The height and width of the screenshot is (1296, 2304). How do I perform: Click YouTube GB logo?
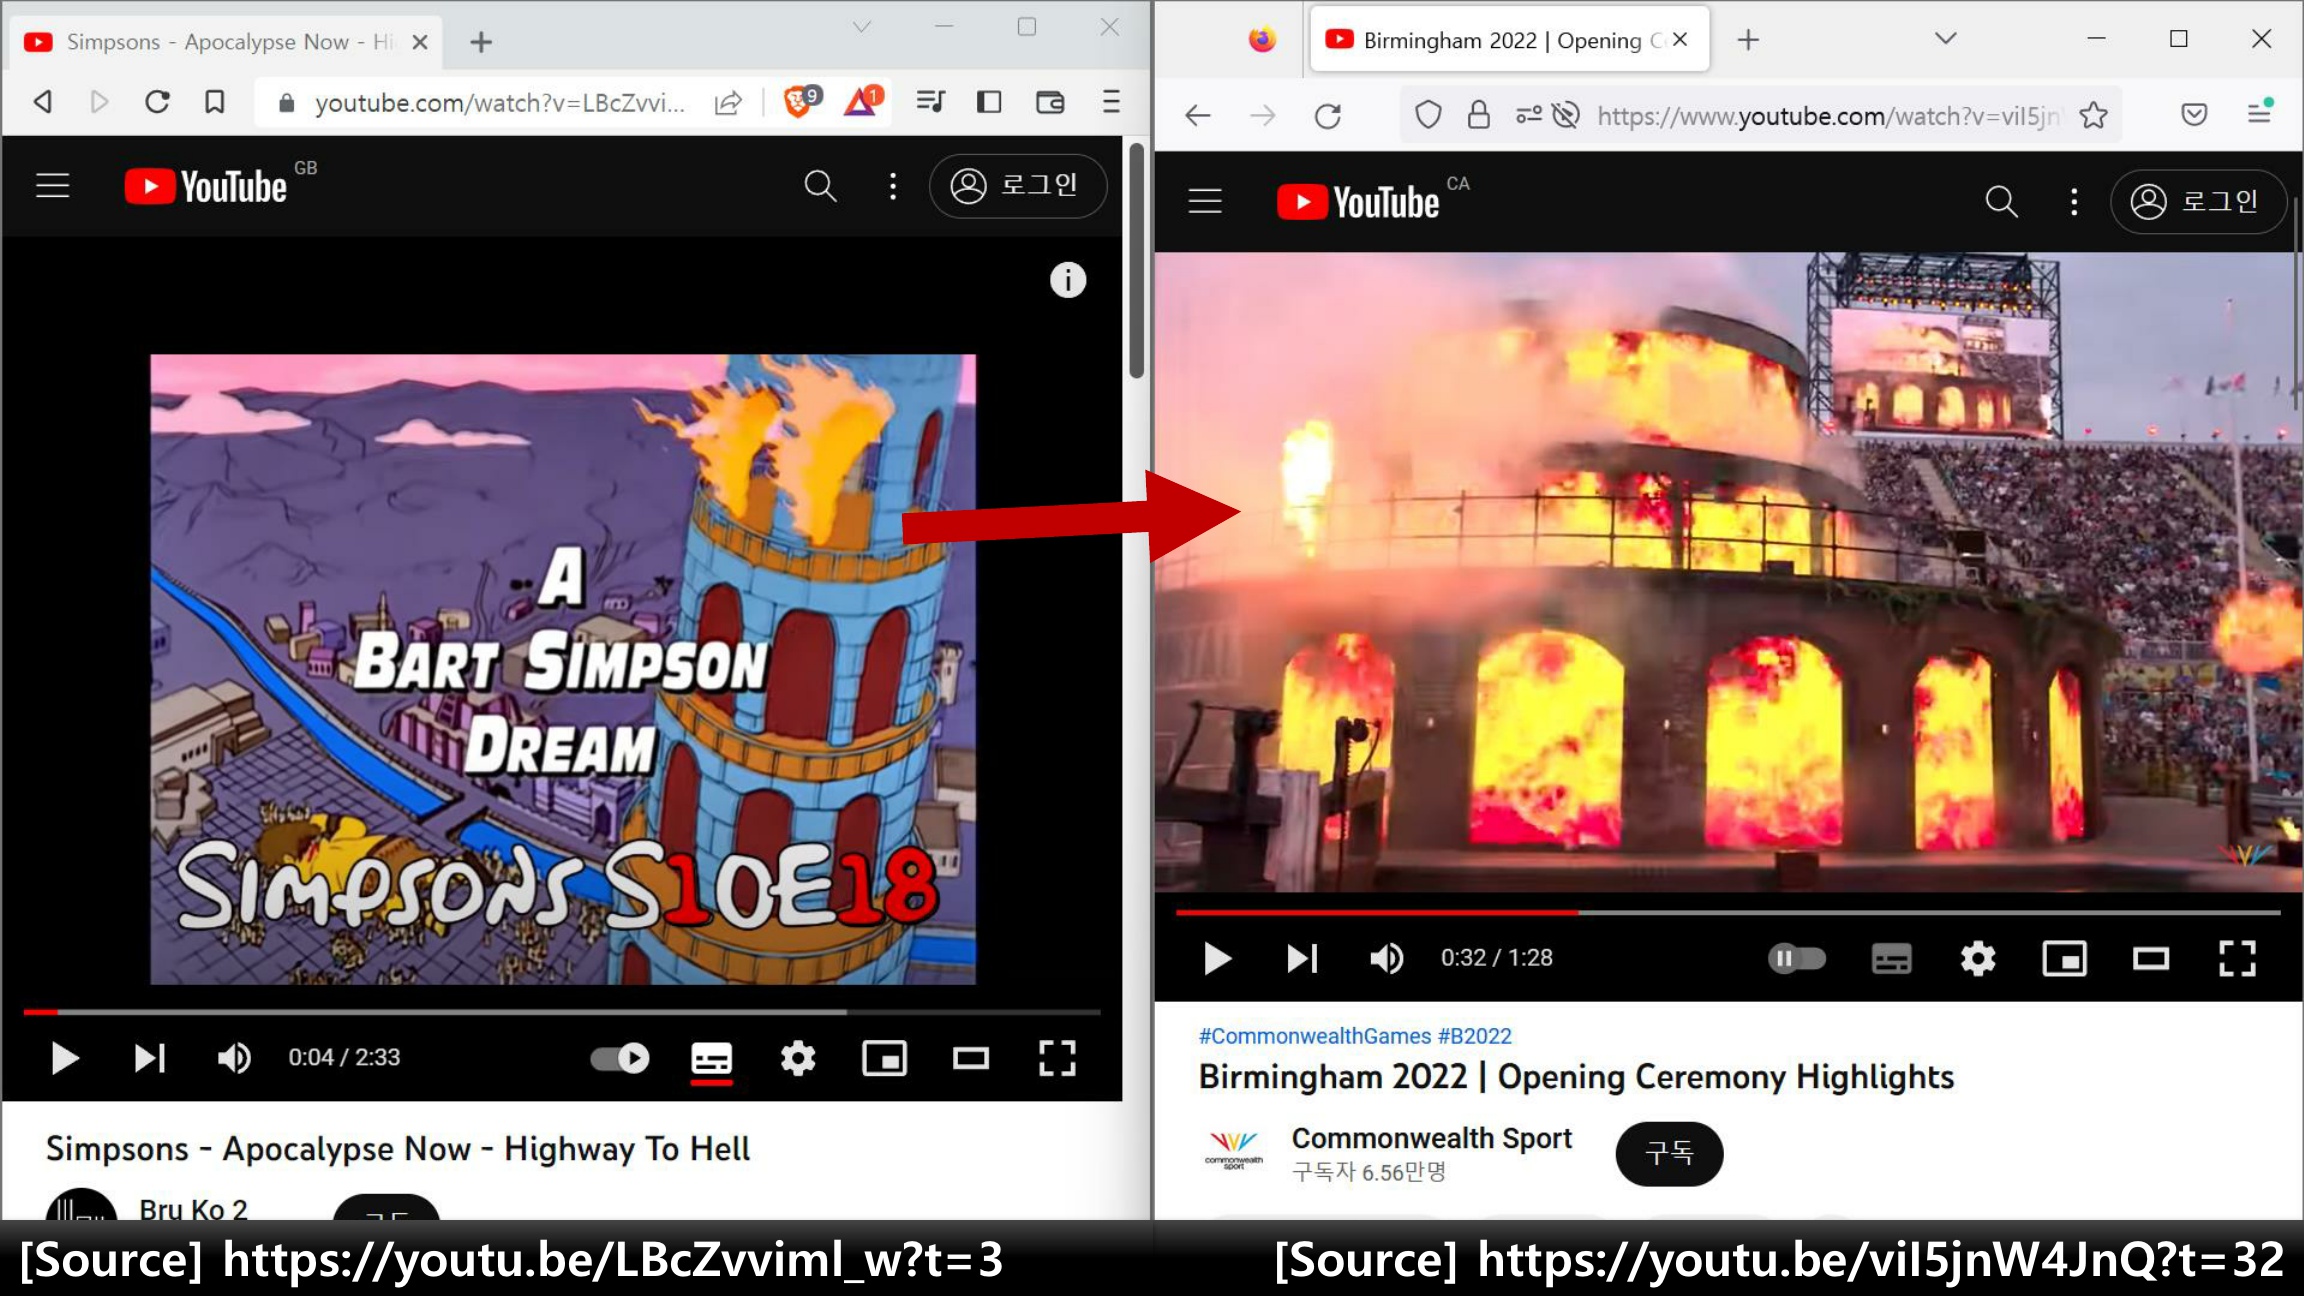(x=206, y=186)
